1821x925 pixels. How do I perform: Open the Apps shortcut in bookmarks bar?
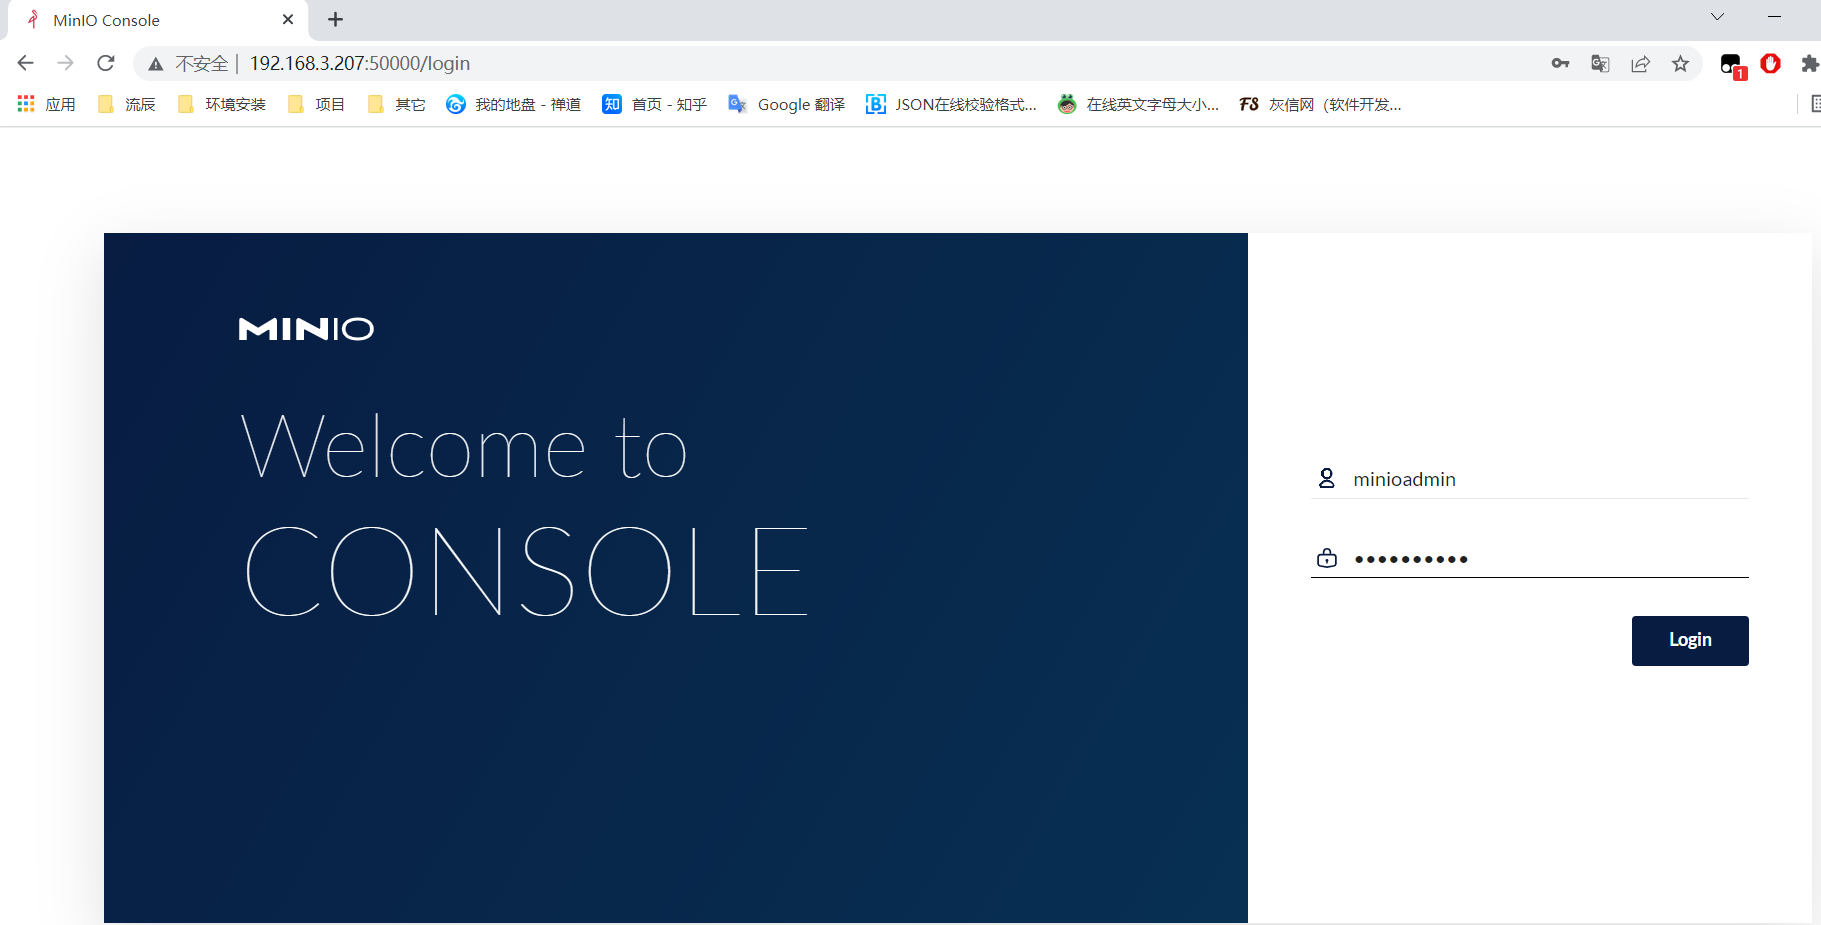[47, 104]
